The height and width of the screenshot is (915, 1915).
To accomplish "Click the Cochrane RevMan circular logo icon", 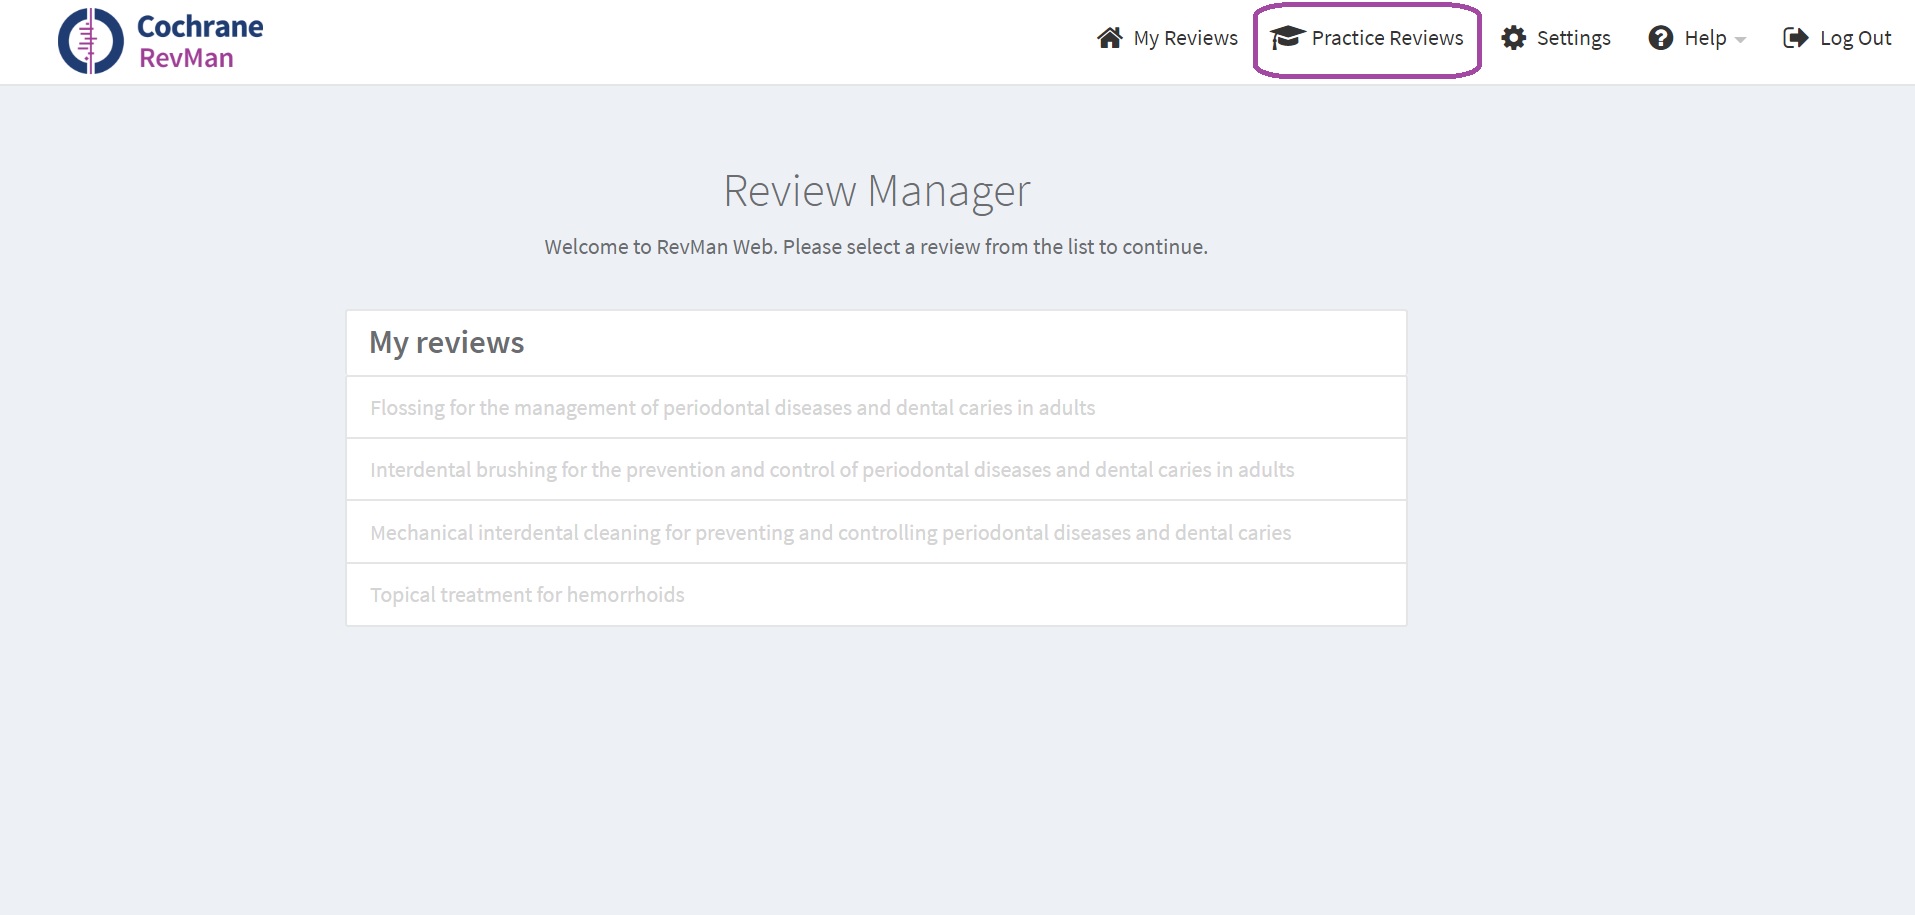I will click(x=90, y=41).
